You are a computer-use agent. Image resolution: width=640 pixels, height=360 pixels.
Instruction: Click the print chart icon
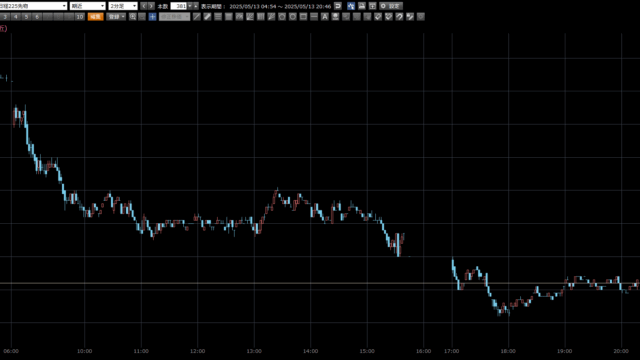[362, 6]
